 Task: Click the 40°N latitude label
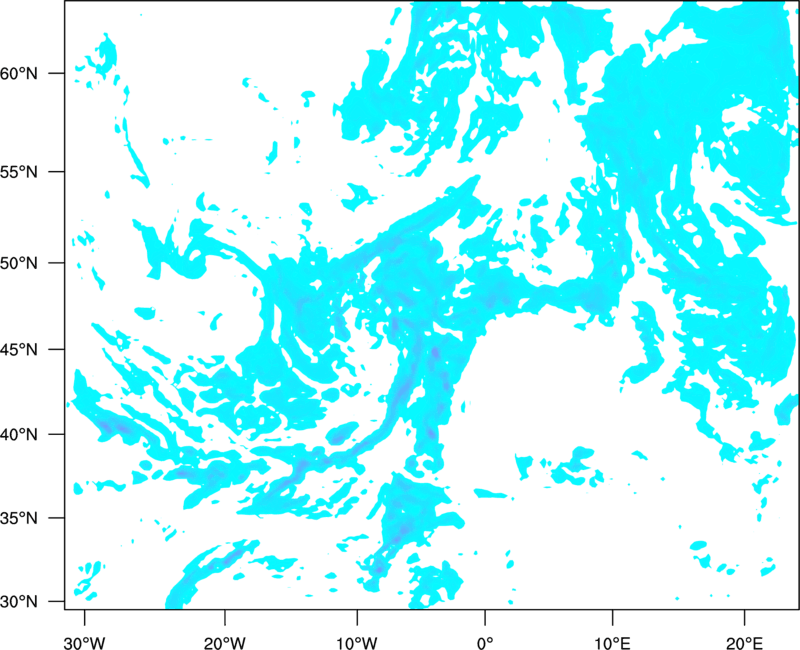19,435
